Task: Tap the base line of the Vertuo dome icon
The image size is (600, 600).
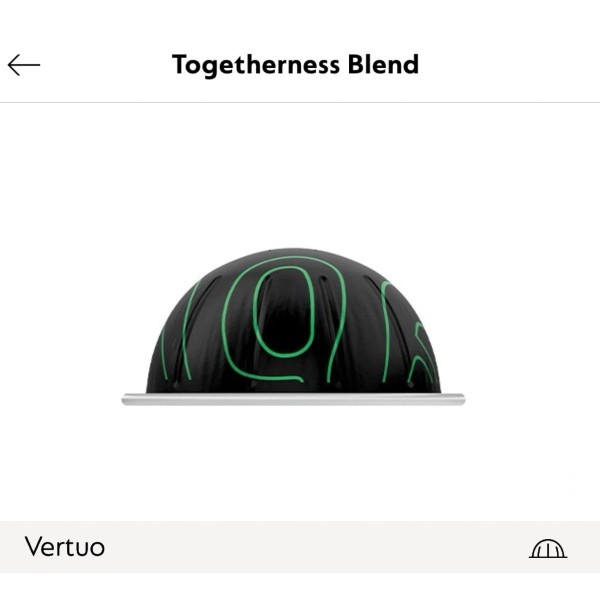Action: point(548,557)
